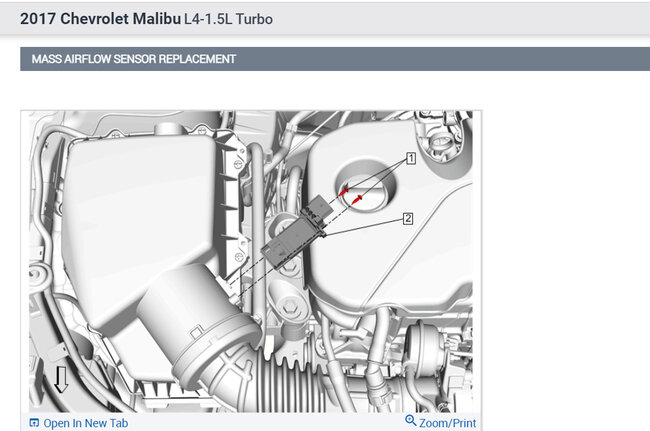Select the Mass Airflow Sensor Replacement heading
This screenshot has width=650, height=431.
click(134, 59)
